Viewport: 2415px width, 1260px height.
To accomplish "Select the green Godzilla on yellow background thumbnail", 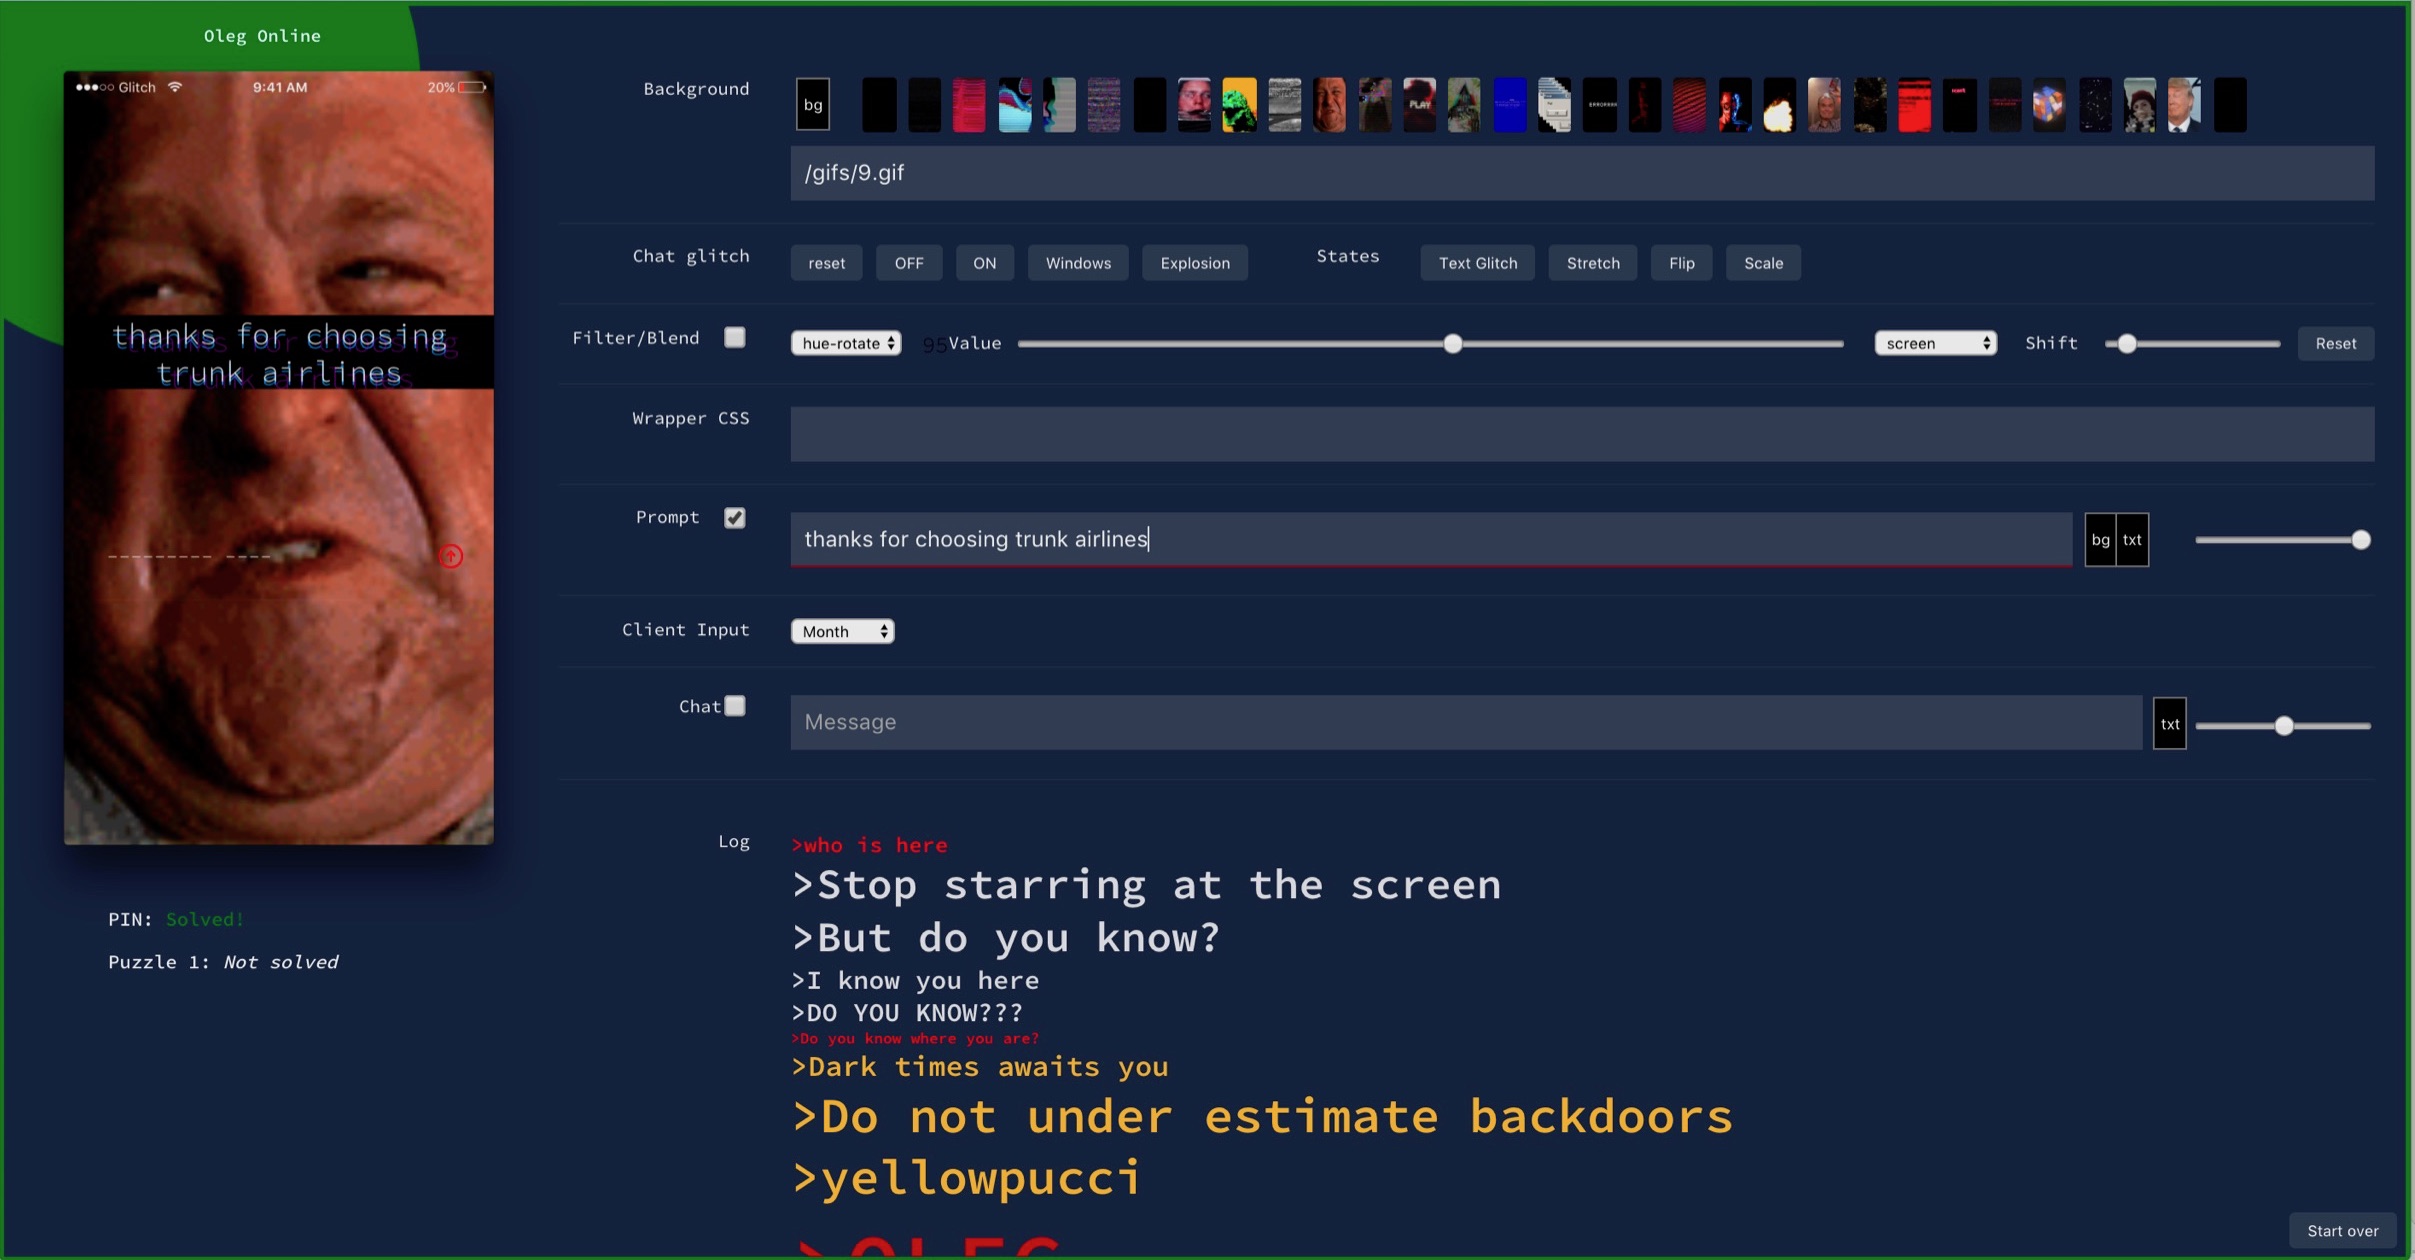I will tap(1239, 105).
